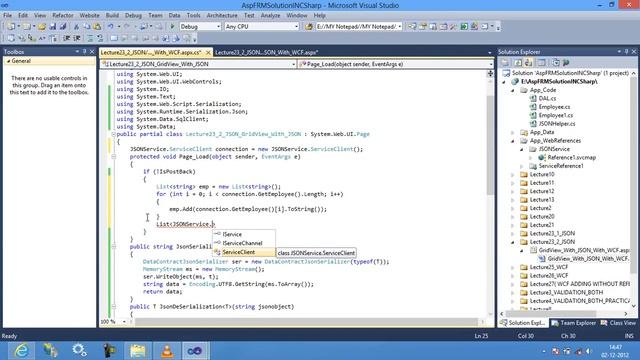
Task: Open the Architecture menu
Action: tap(222, 16)
